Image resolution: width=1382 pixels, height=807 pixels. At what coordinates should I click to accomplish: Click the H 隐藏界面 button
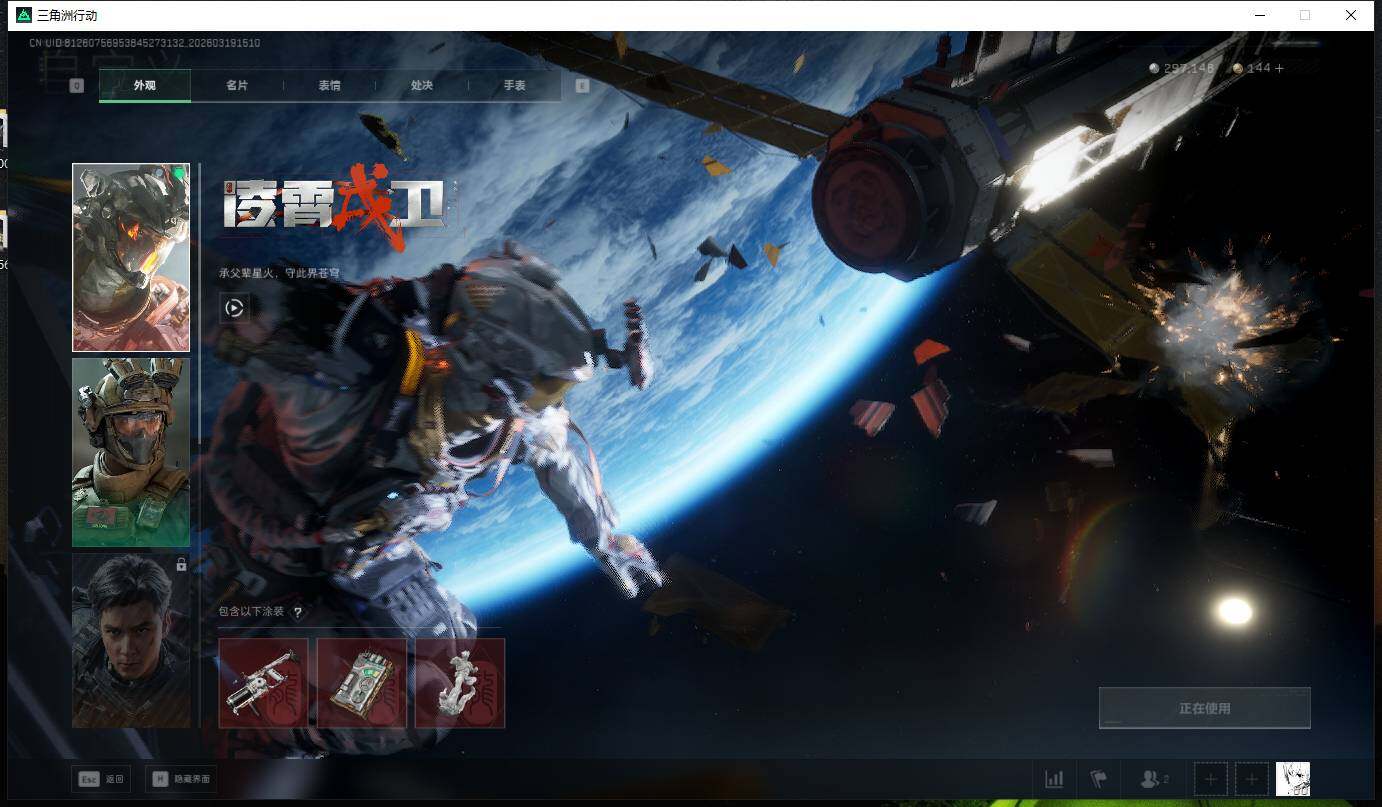(x=181, y=779)
